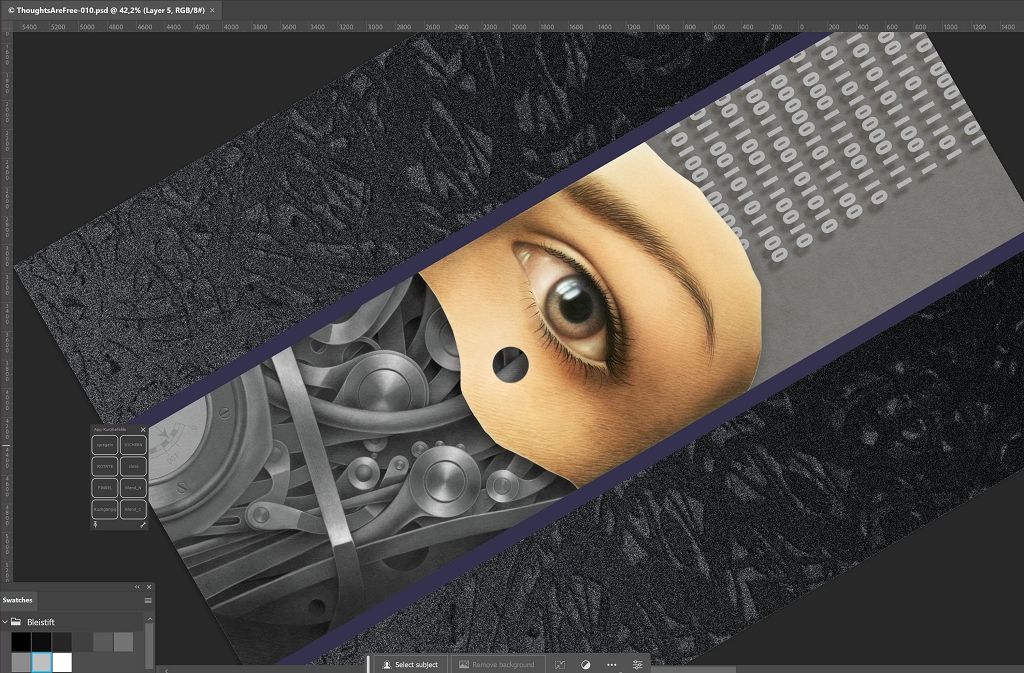Click the ROTATE button in floating panel
The height and width of the screenshot is (673, 1024).
104,467
